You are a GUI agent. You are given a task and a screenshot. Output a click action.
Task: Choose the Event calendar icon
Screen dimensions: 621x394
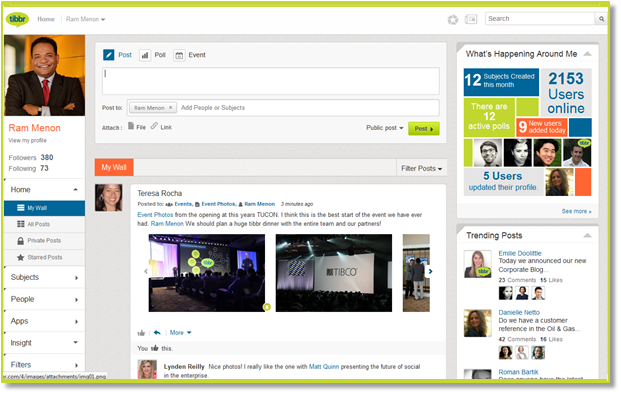179,55
